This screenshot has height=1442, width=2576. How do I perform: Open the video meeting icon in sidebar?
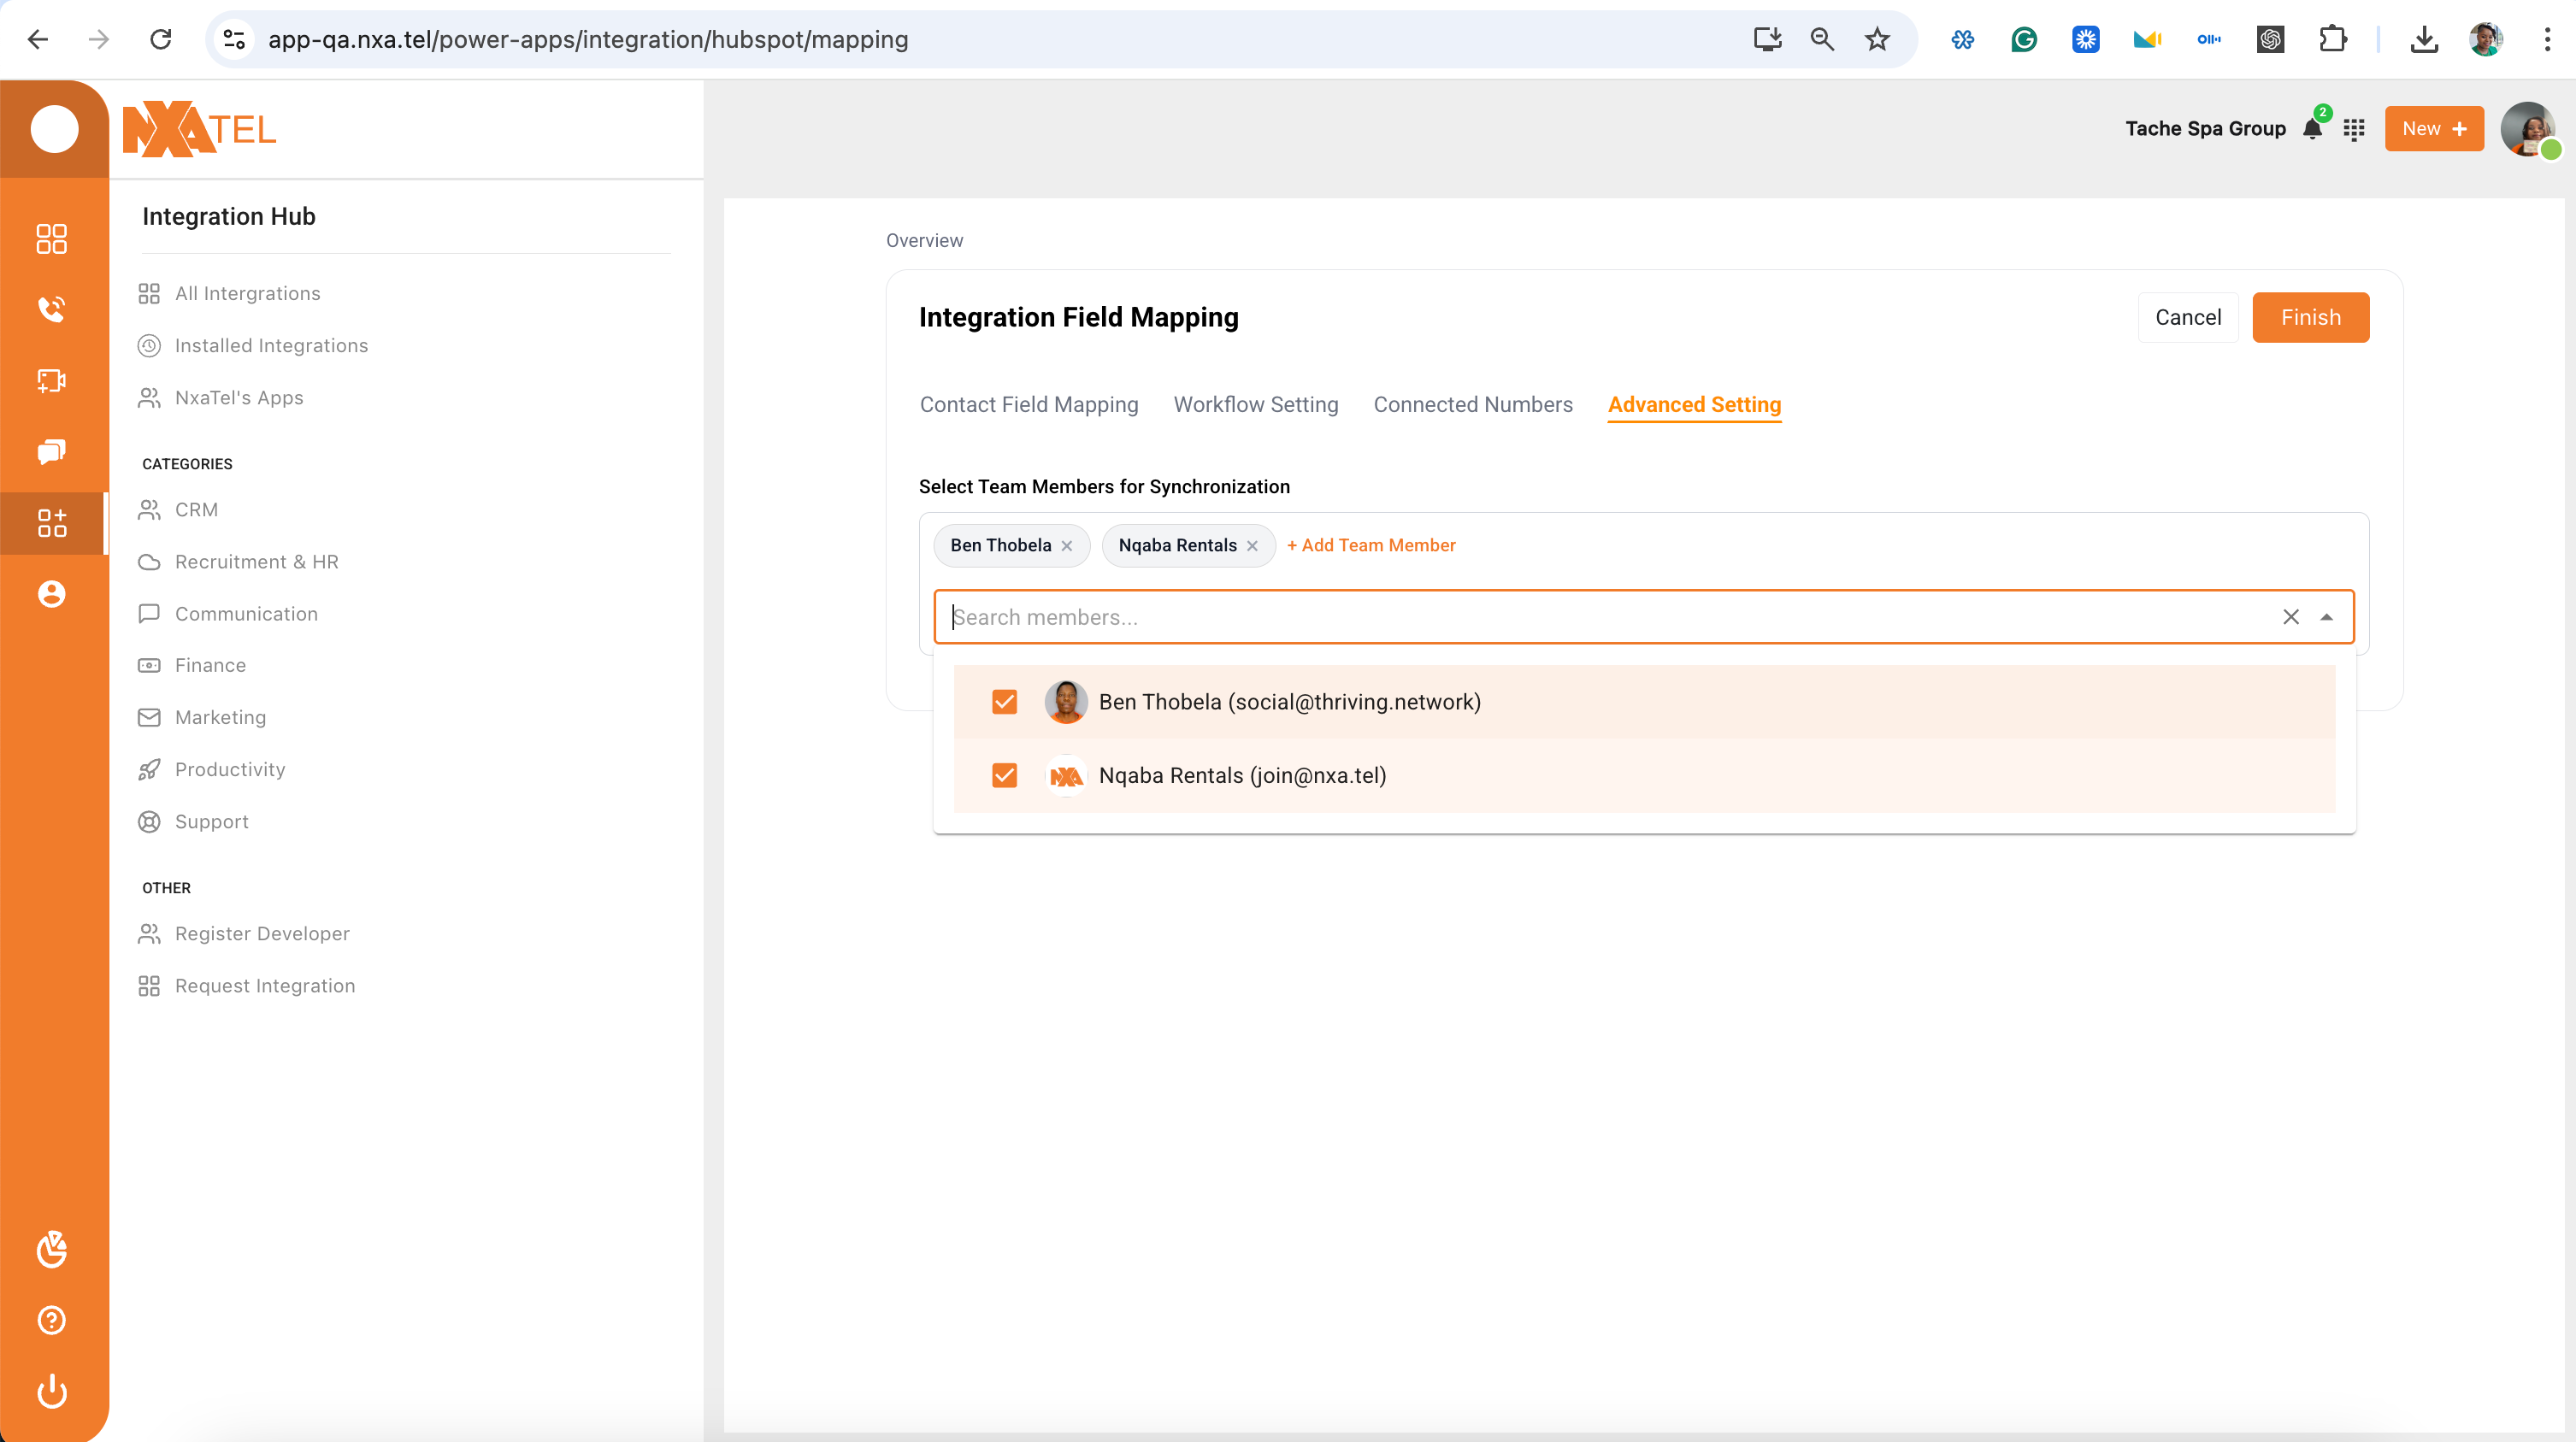pyautogui.click(x=51, y=380)
